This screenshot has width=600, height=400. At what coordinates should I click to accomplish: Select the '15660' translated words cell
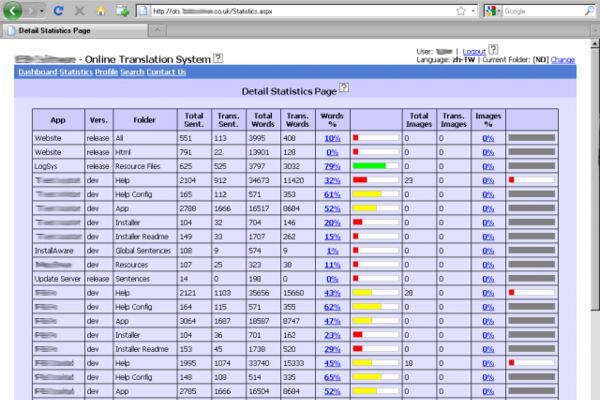(298, 293)
